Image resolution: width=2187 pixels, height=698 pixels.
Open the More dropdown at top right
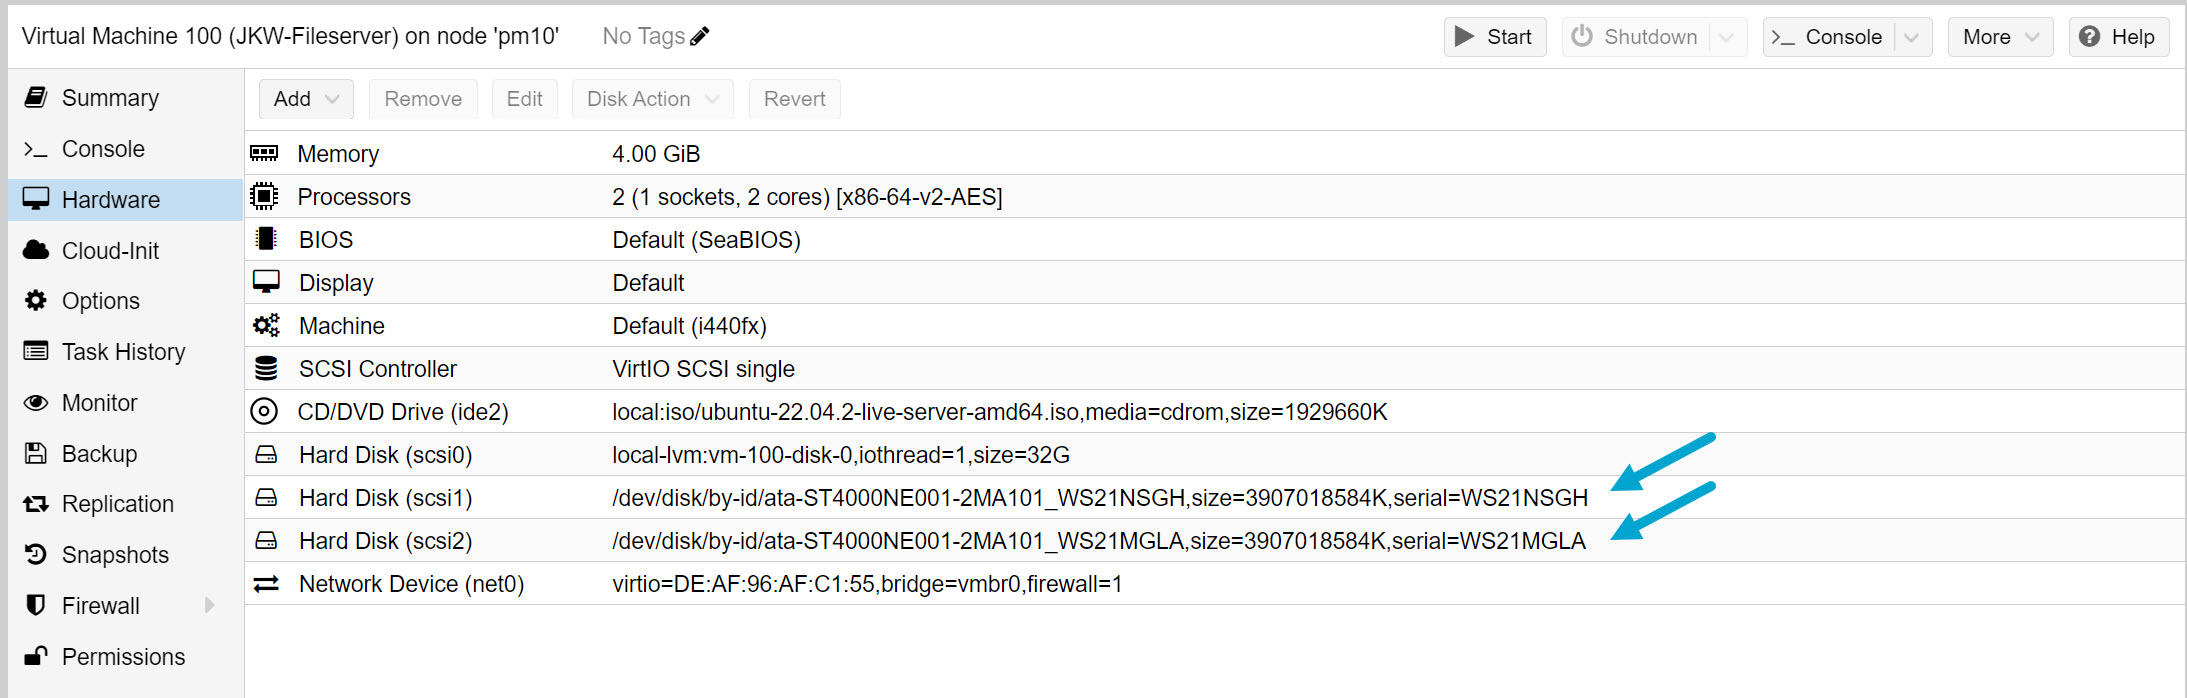point(1999,36)
